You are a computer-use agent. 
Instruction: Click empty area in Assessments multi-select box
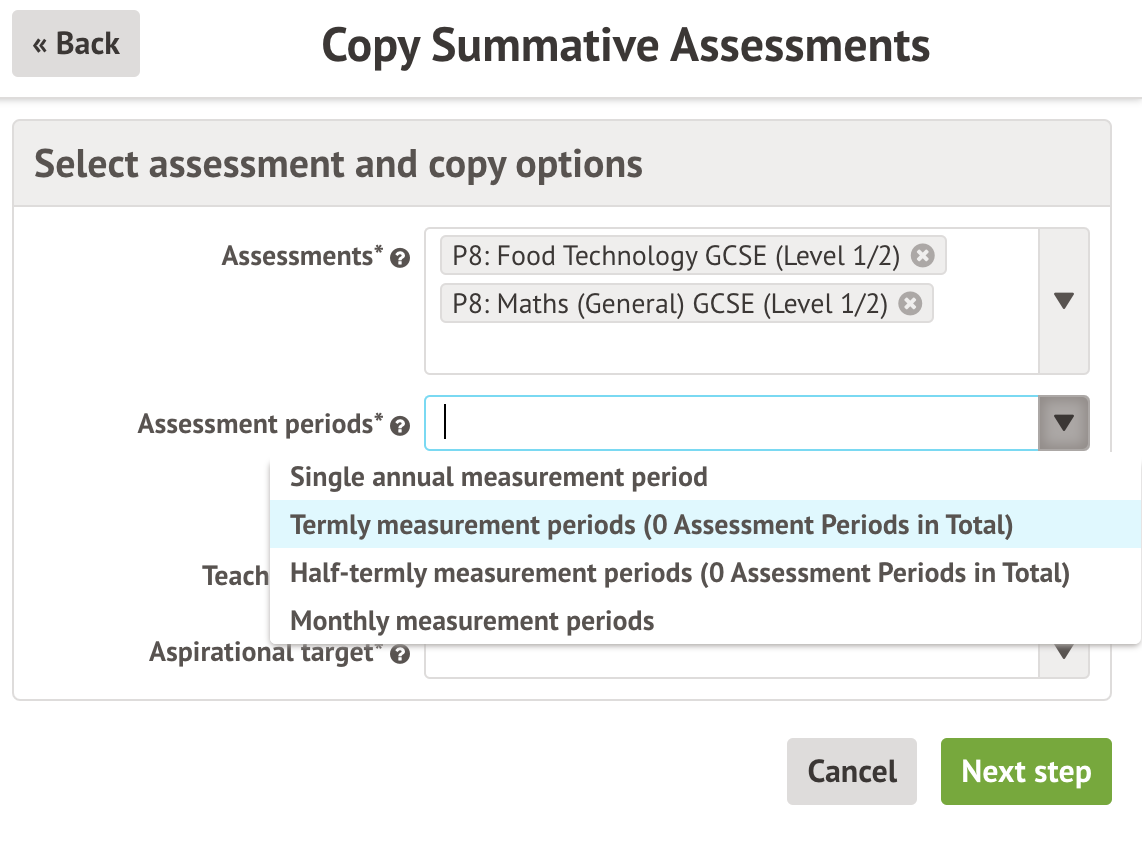point(730,350)
